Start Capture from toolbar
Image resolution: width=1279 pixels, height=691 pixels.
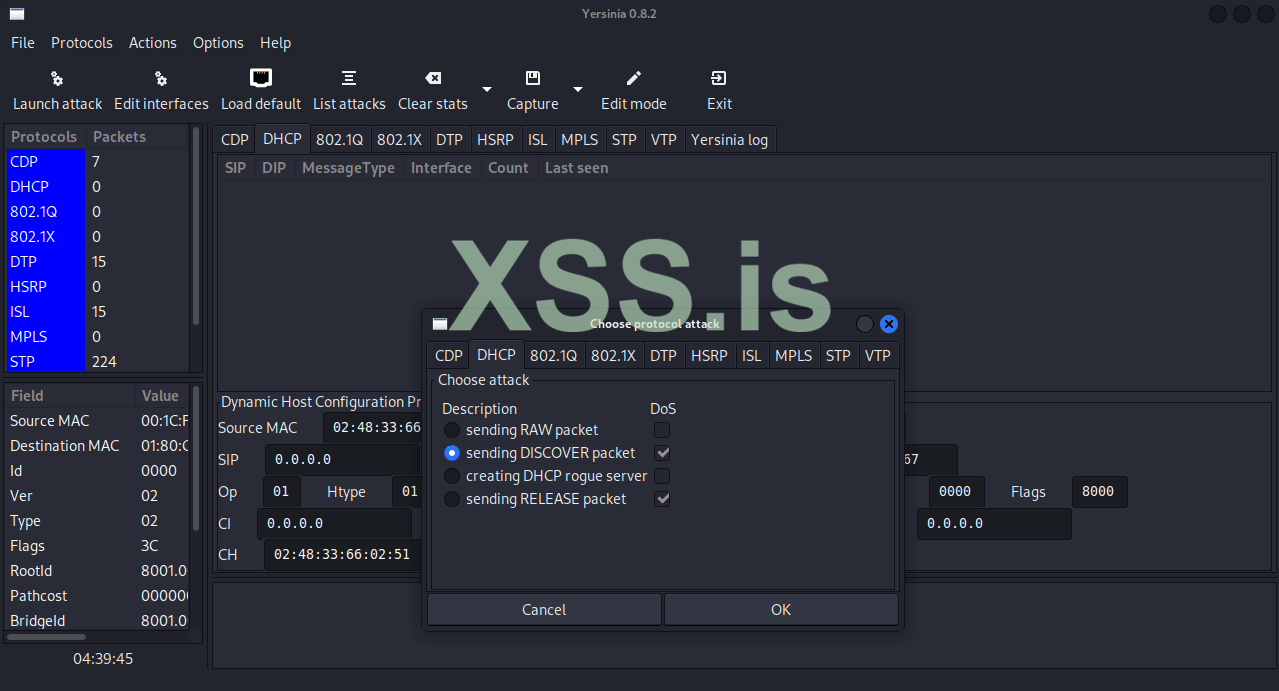tap(533, 91)
